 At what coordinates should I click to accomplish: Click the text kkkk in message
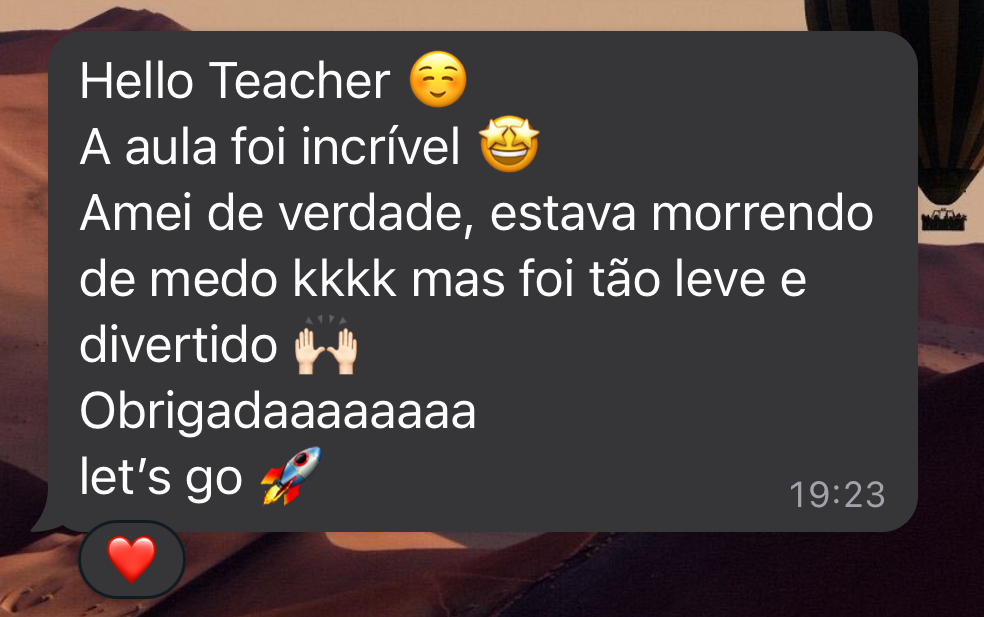pyautogui.click(x=345, y=278)
